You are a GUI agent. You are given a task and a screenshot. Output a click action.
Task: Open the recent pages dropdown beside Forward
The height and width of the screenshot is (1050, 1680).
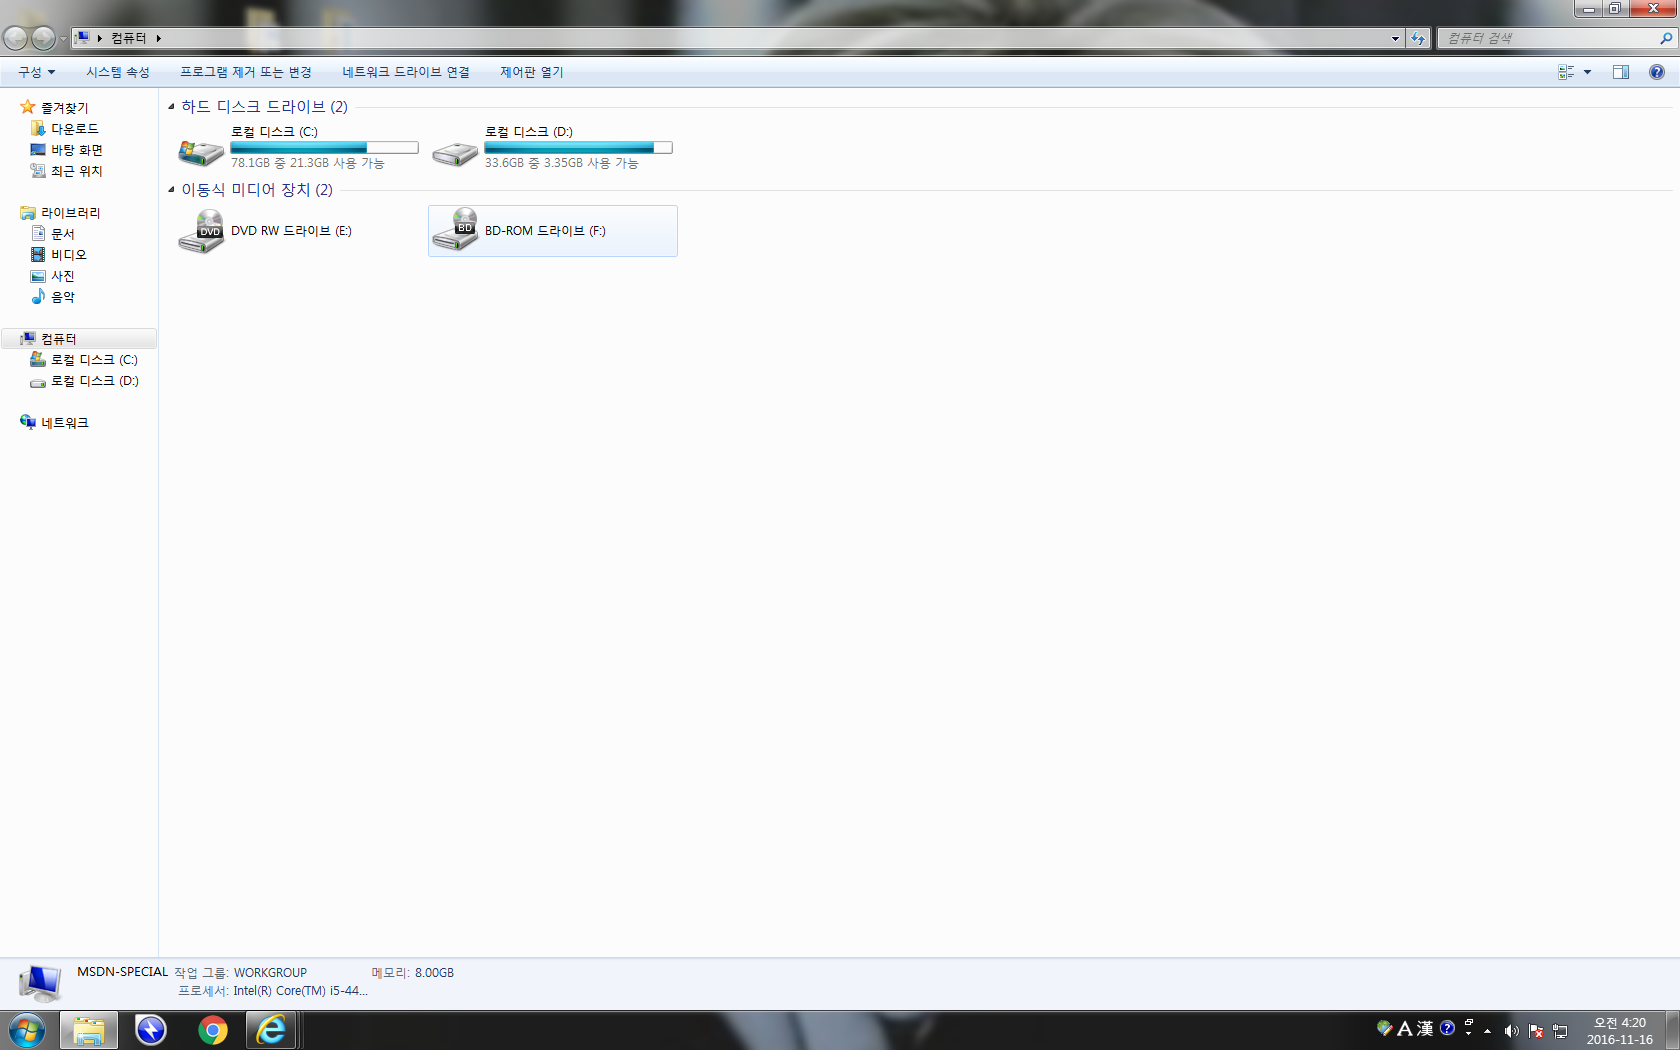[63, 39]
